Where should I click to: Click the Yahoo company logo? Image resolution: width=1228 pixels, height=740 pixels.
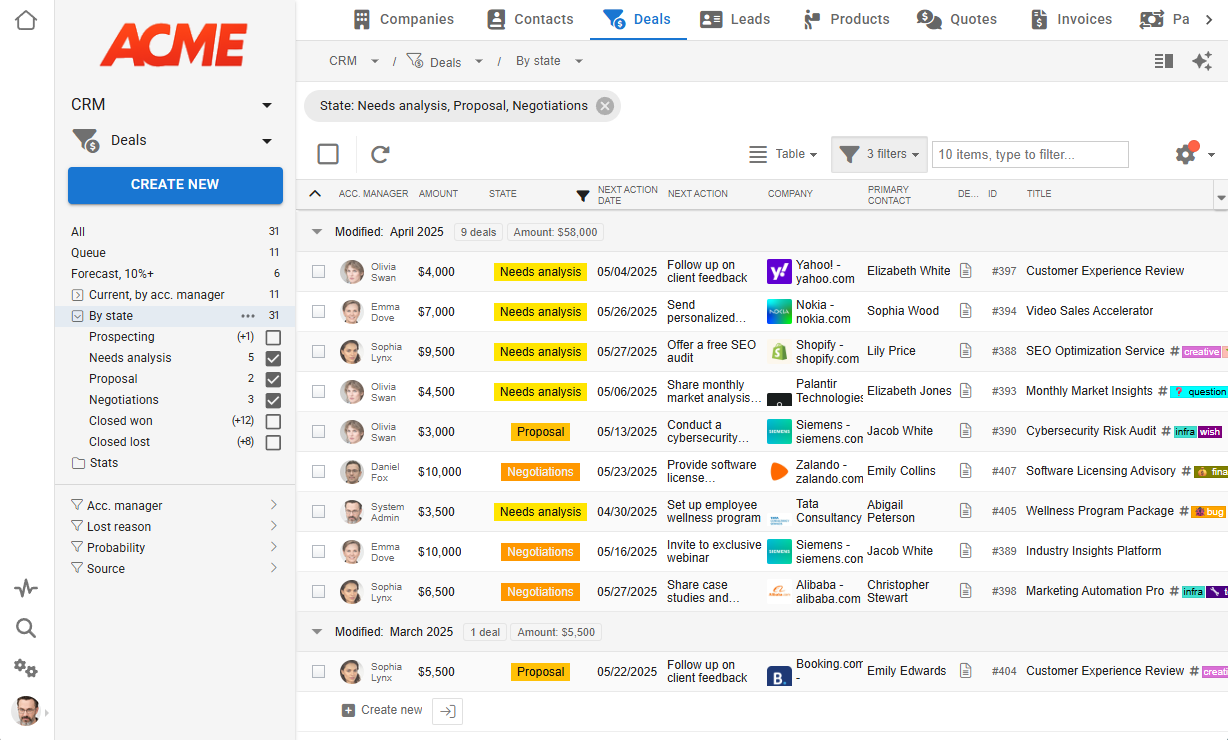779,271
